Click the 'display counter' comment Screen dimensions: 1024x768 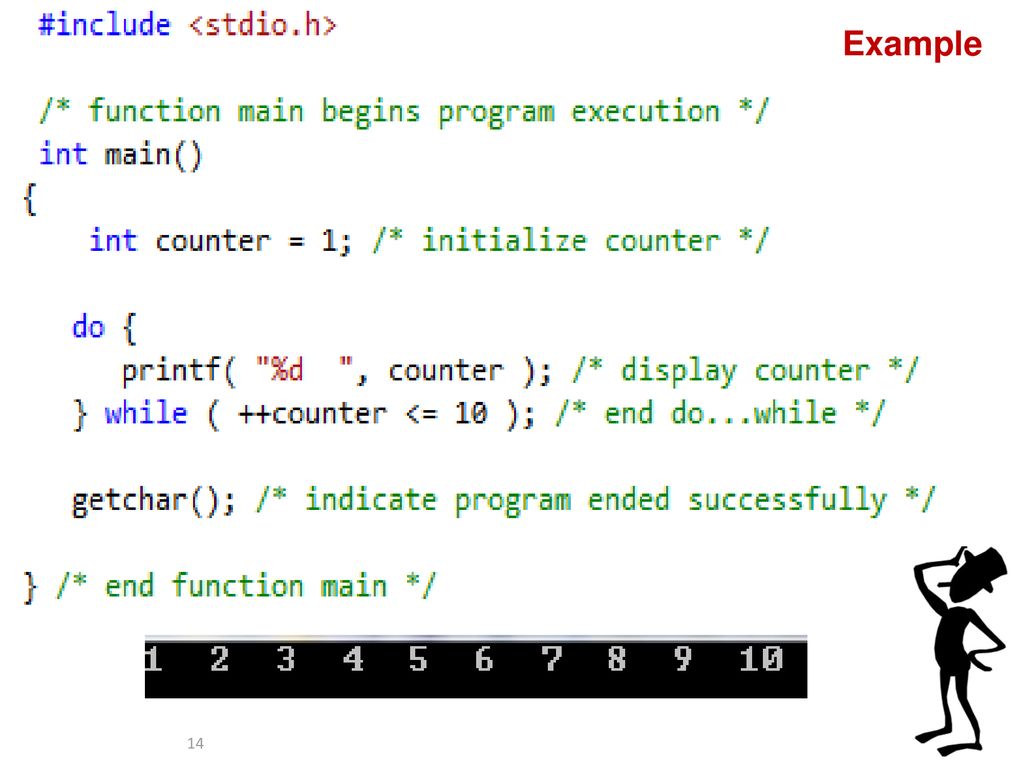pos(745,371)
